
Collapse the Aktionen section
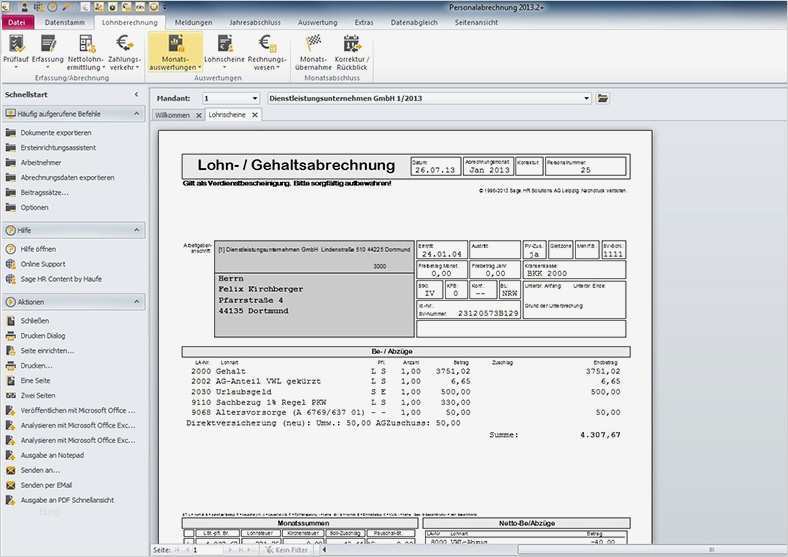[137, 301]
